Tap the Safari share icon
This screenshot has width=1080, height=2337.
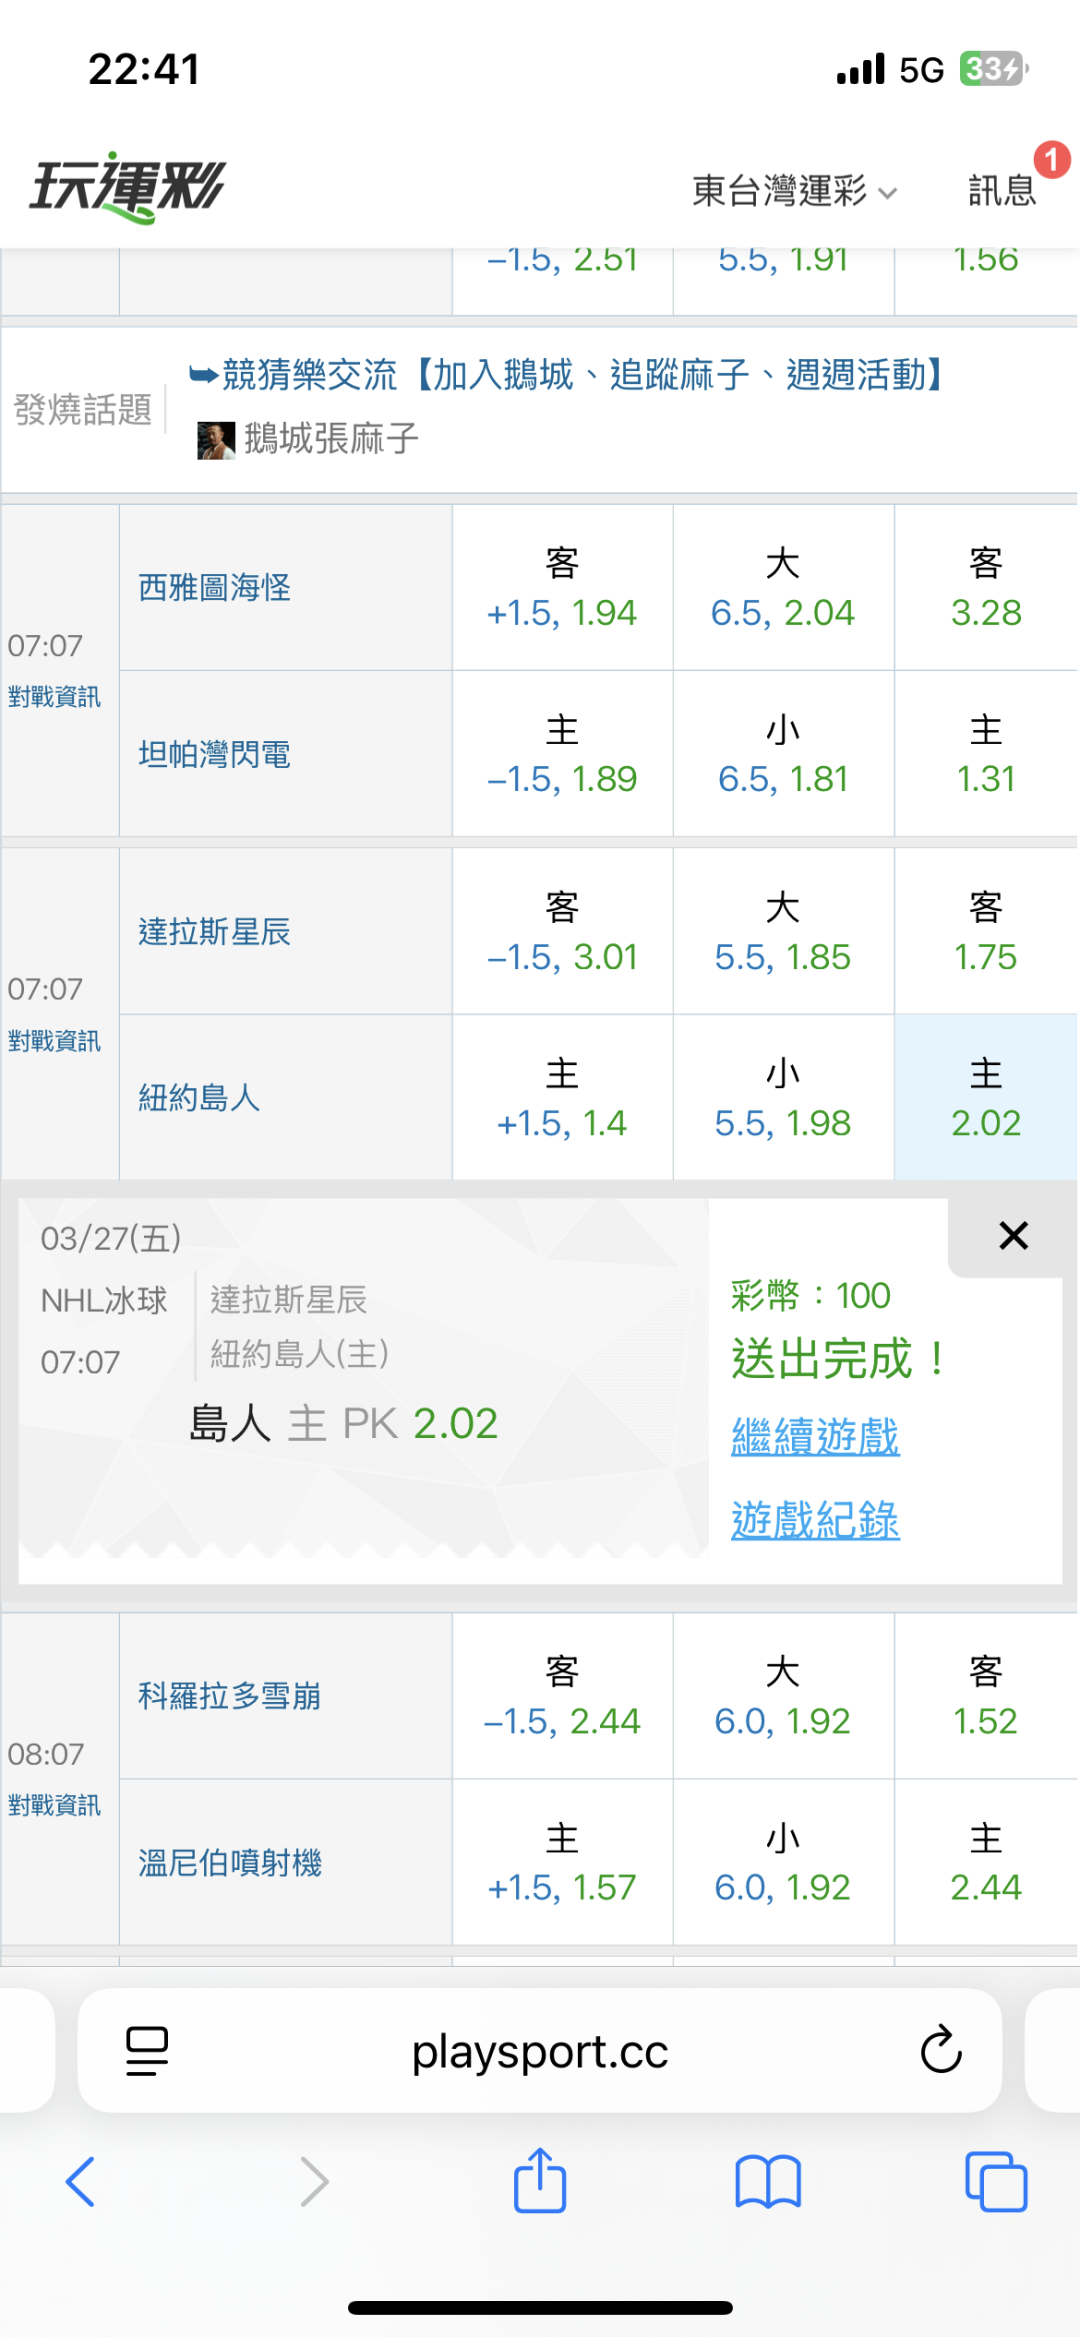tap(540, 2181)
